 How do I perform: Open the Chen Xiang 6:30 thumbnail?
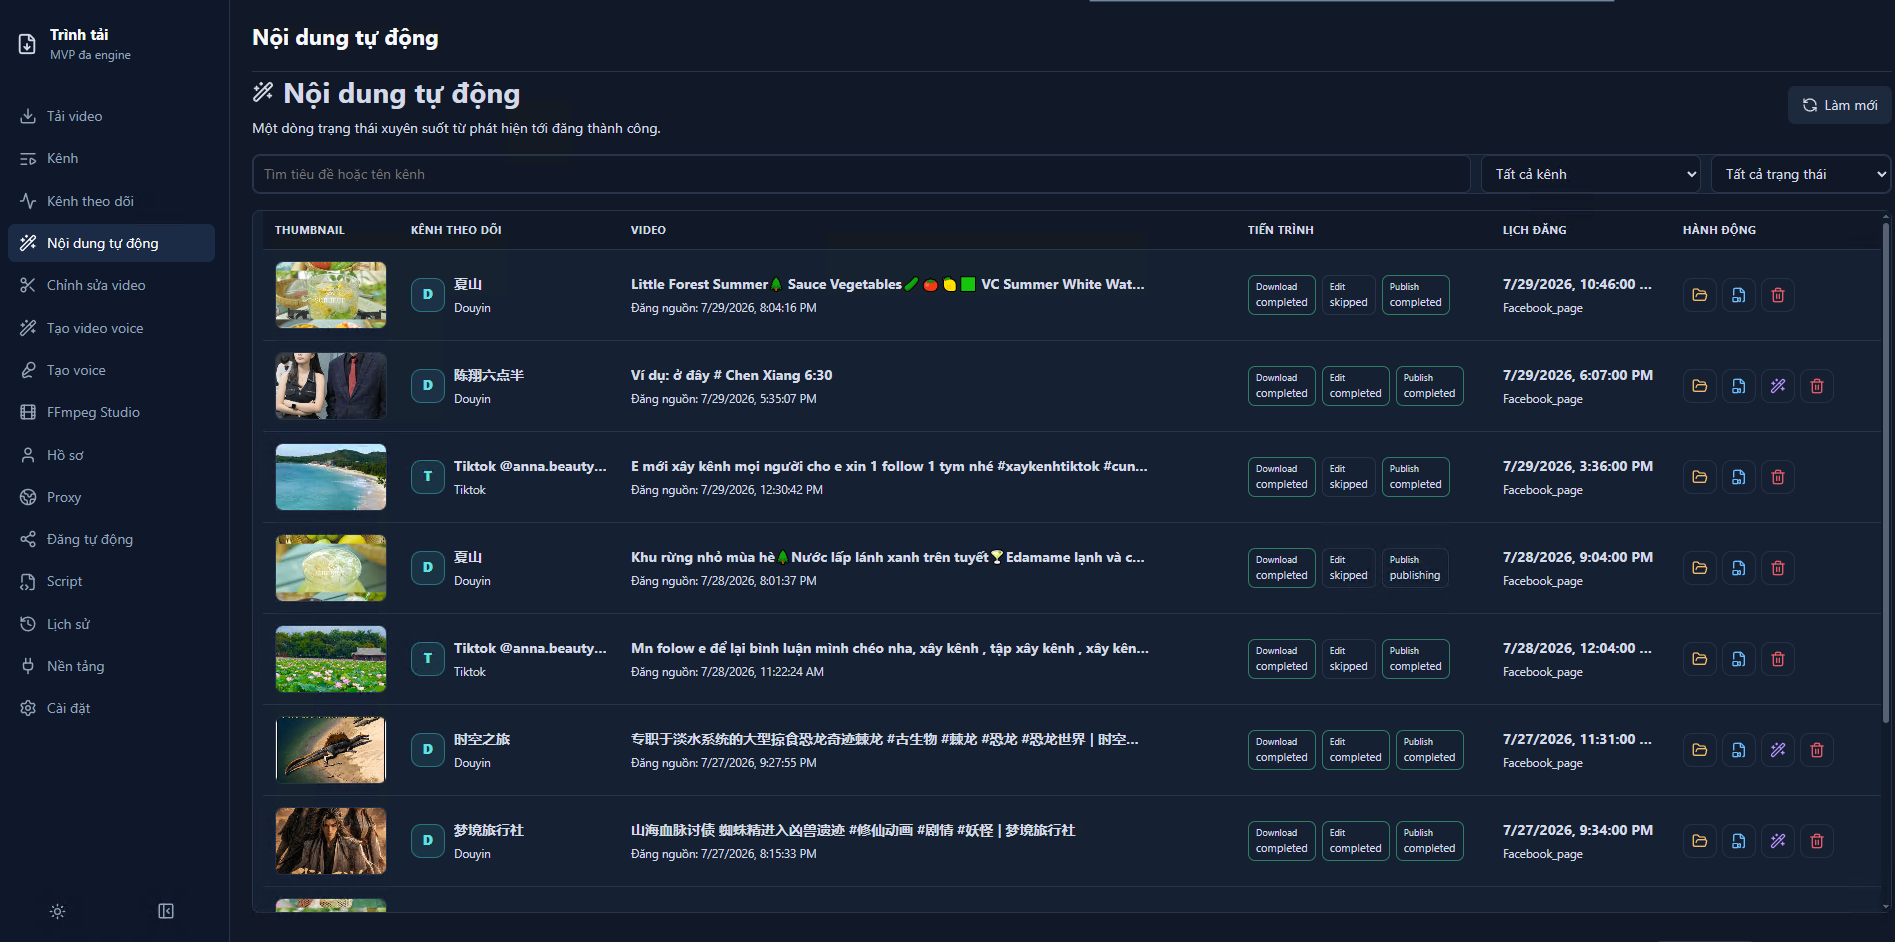pyautogui.click(x=331, y=386)
